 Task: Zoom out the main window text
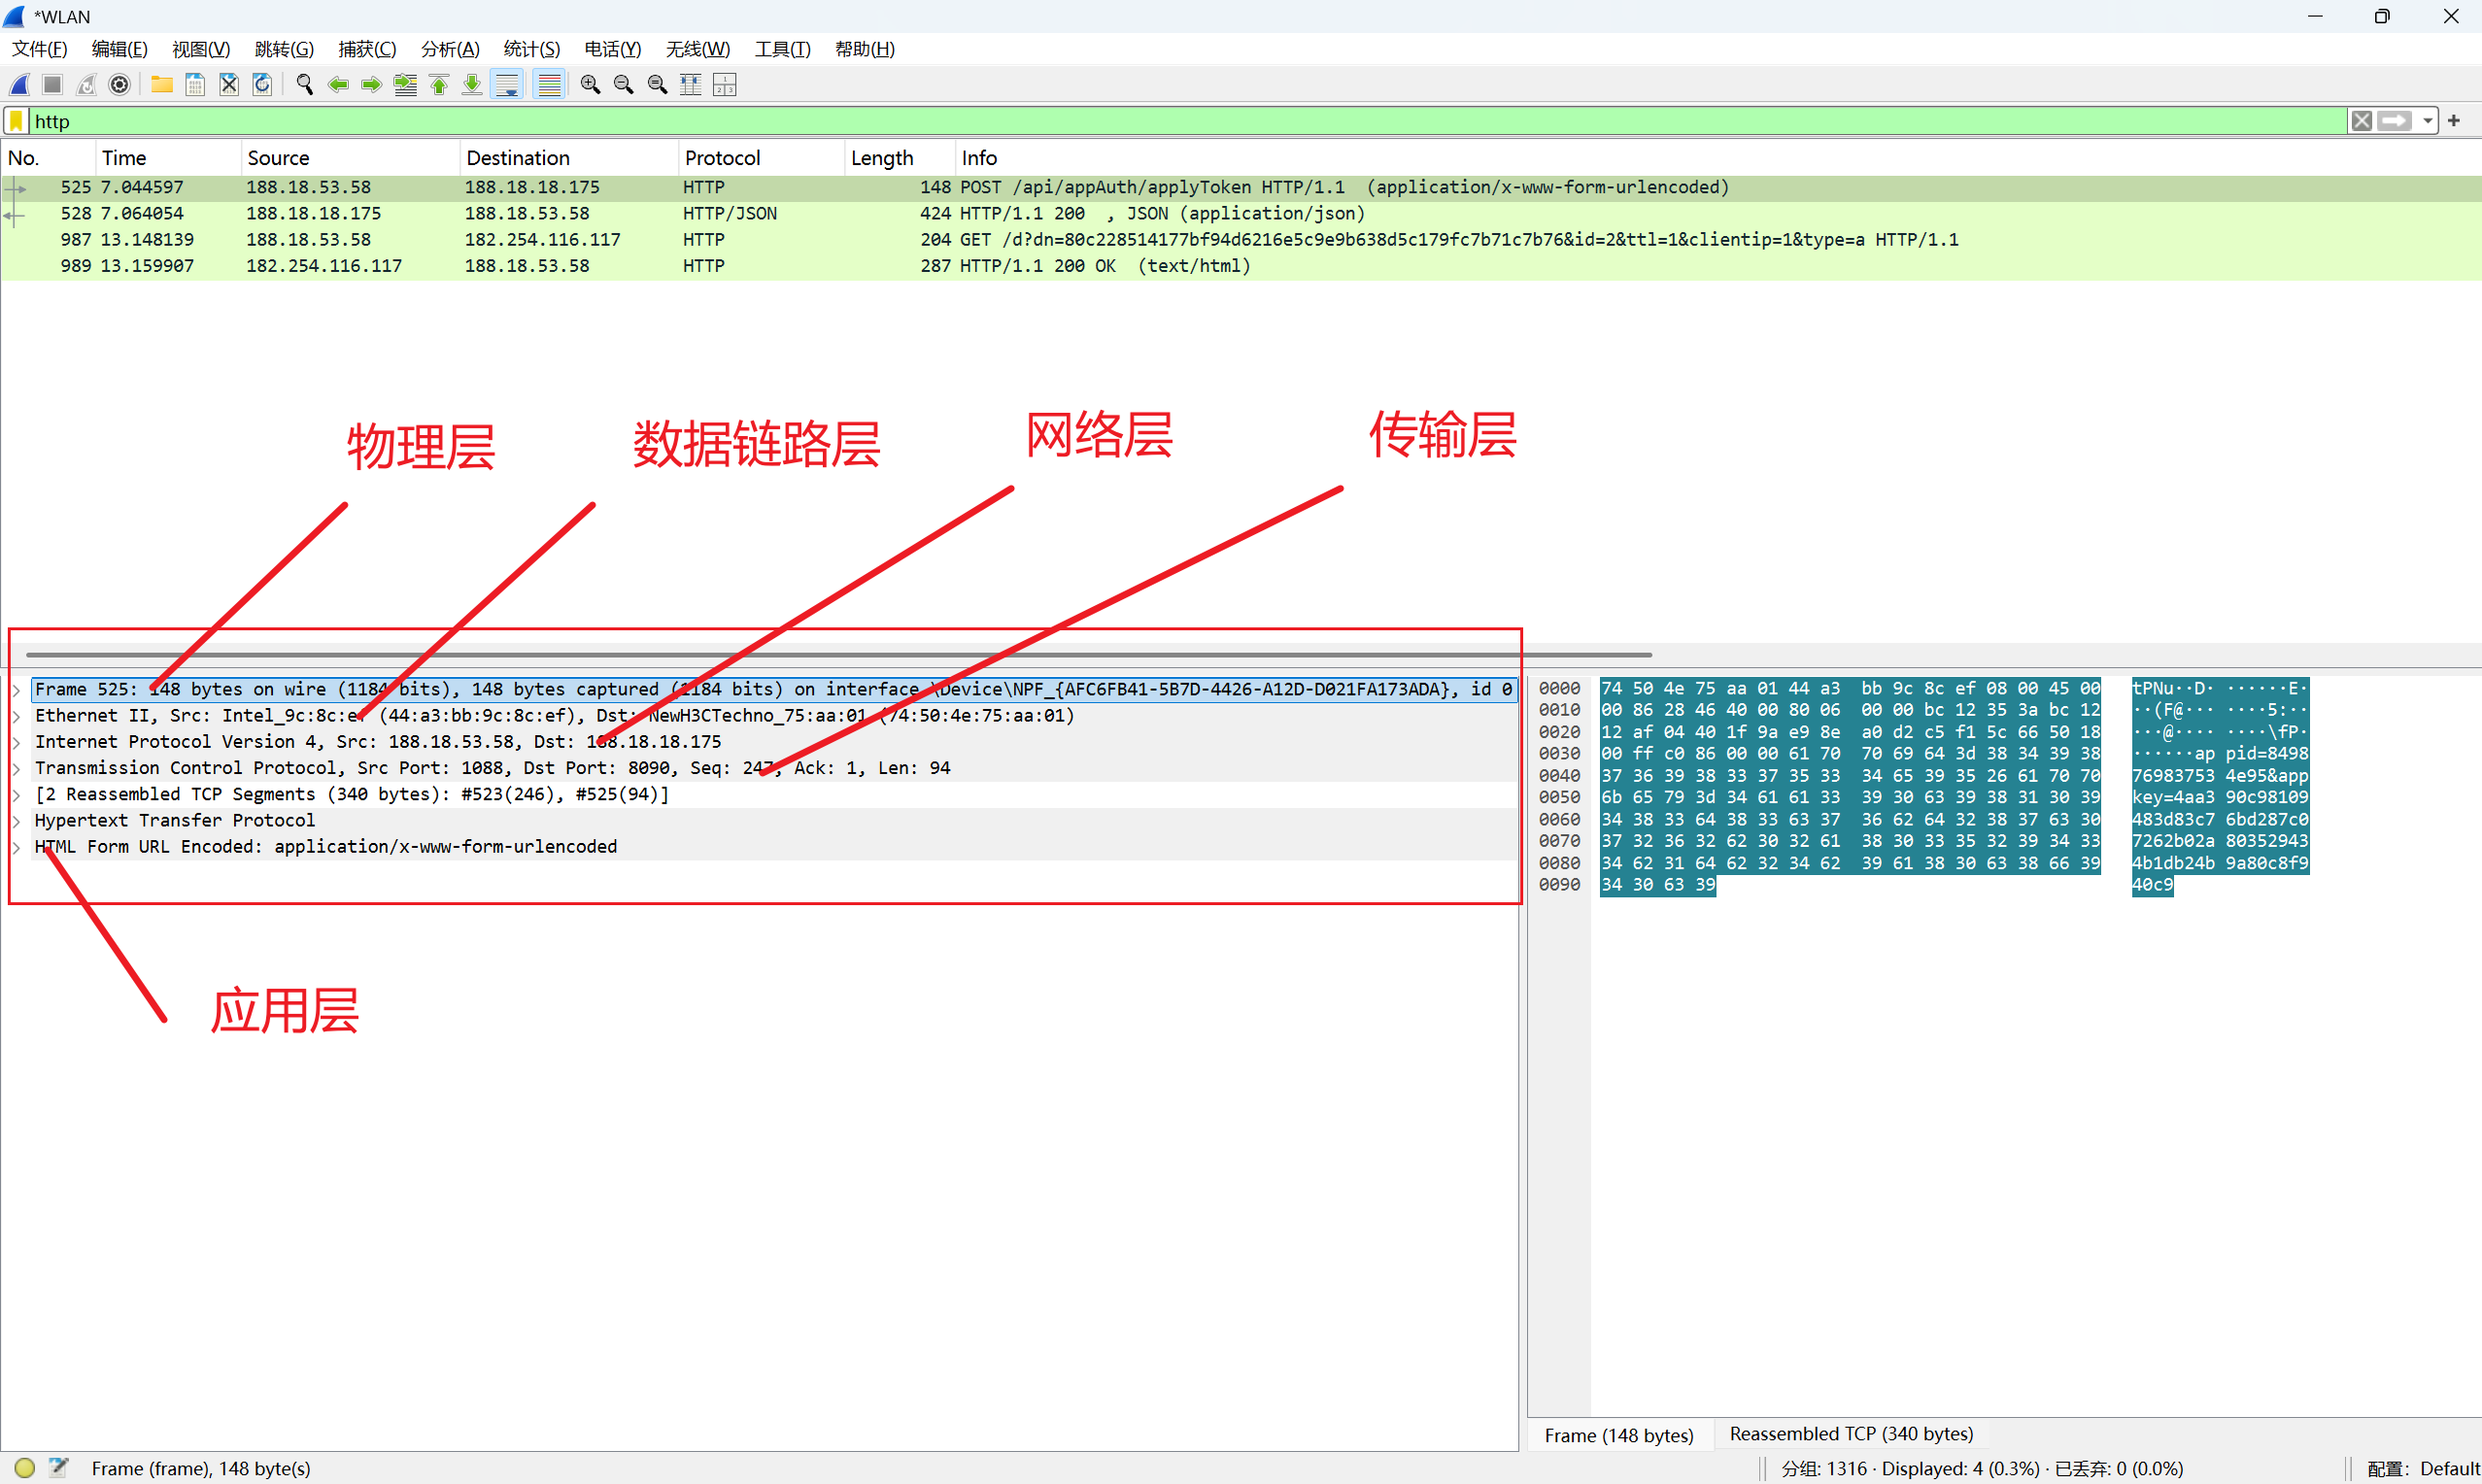pyautogui.click(x=623, y=85)
